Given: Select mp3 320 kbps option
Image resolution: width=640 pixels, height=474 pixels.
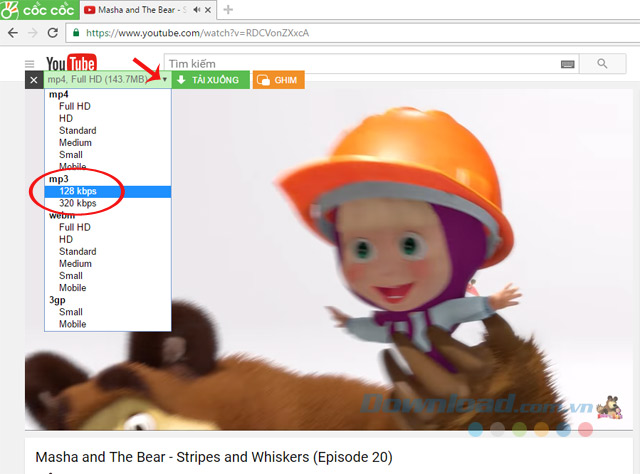Looking at the screenshot, I should (x=108, y=203).
